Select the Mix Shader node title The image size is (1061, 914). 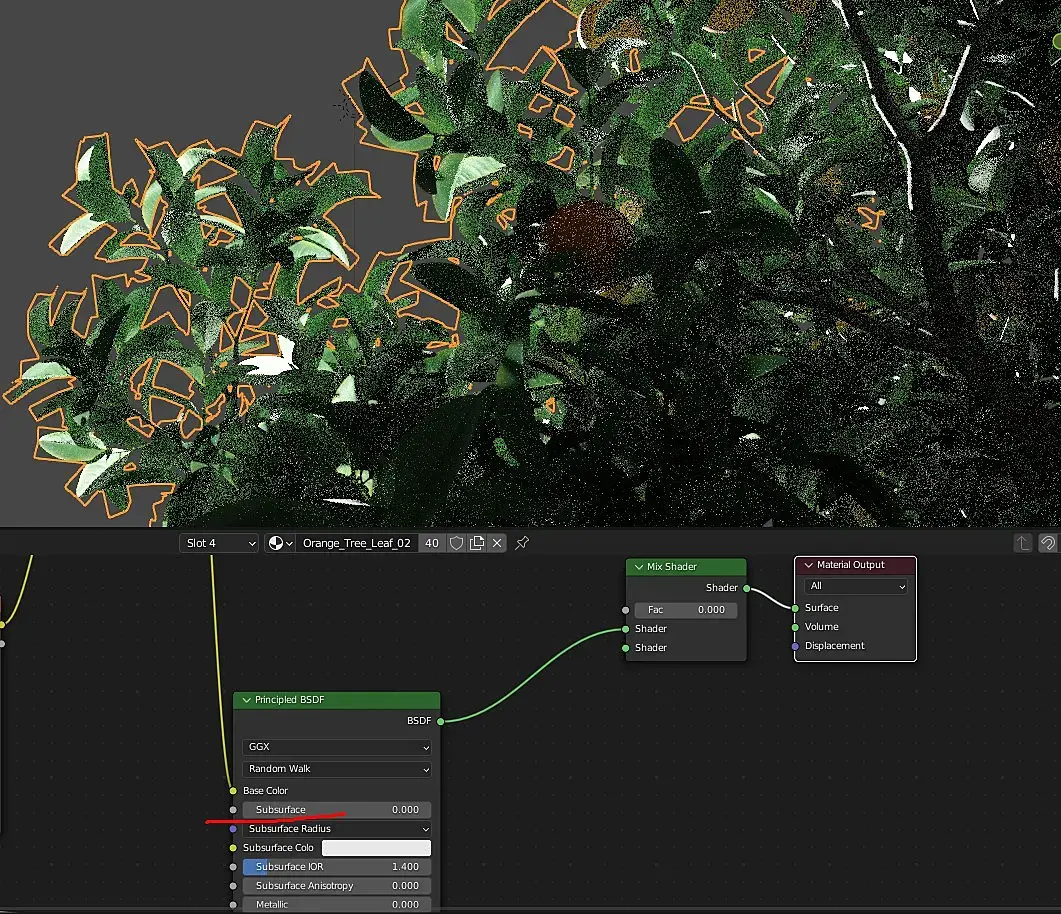671,567
